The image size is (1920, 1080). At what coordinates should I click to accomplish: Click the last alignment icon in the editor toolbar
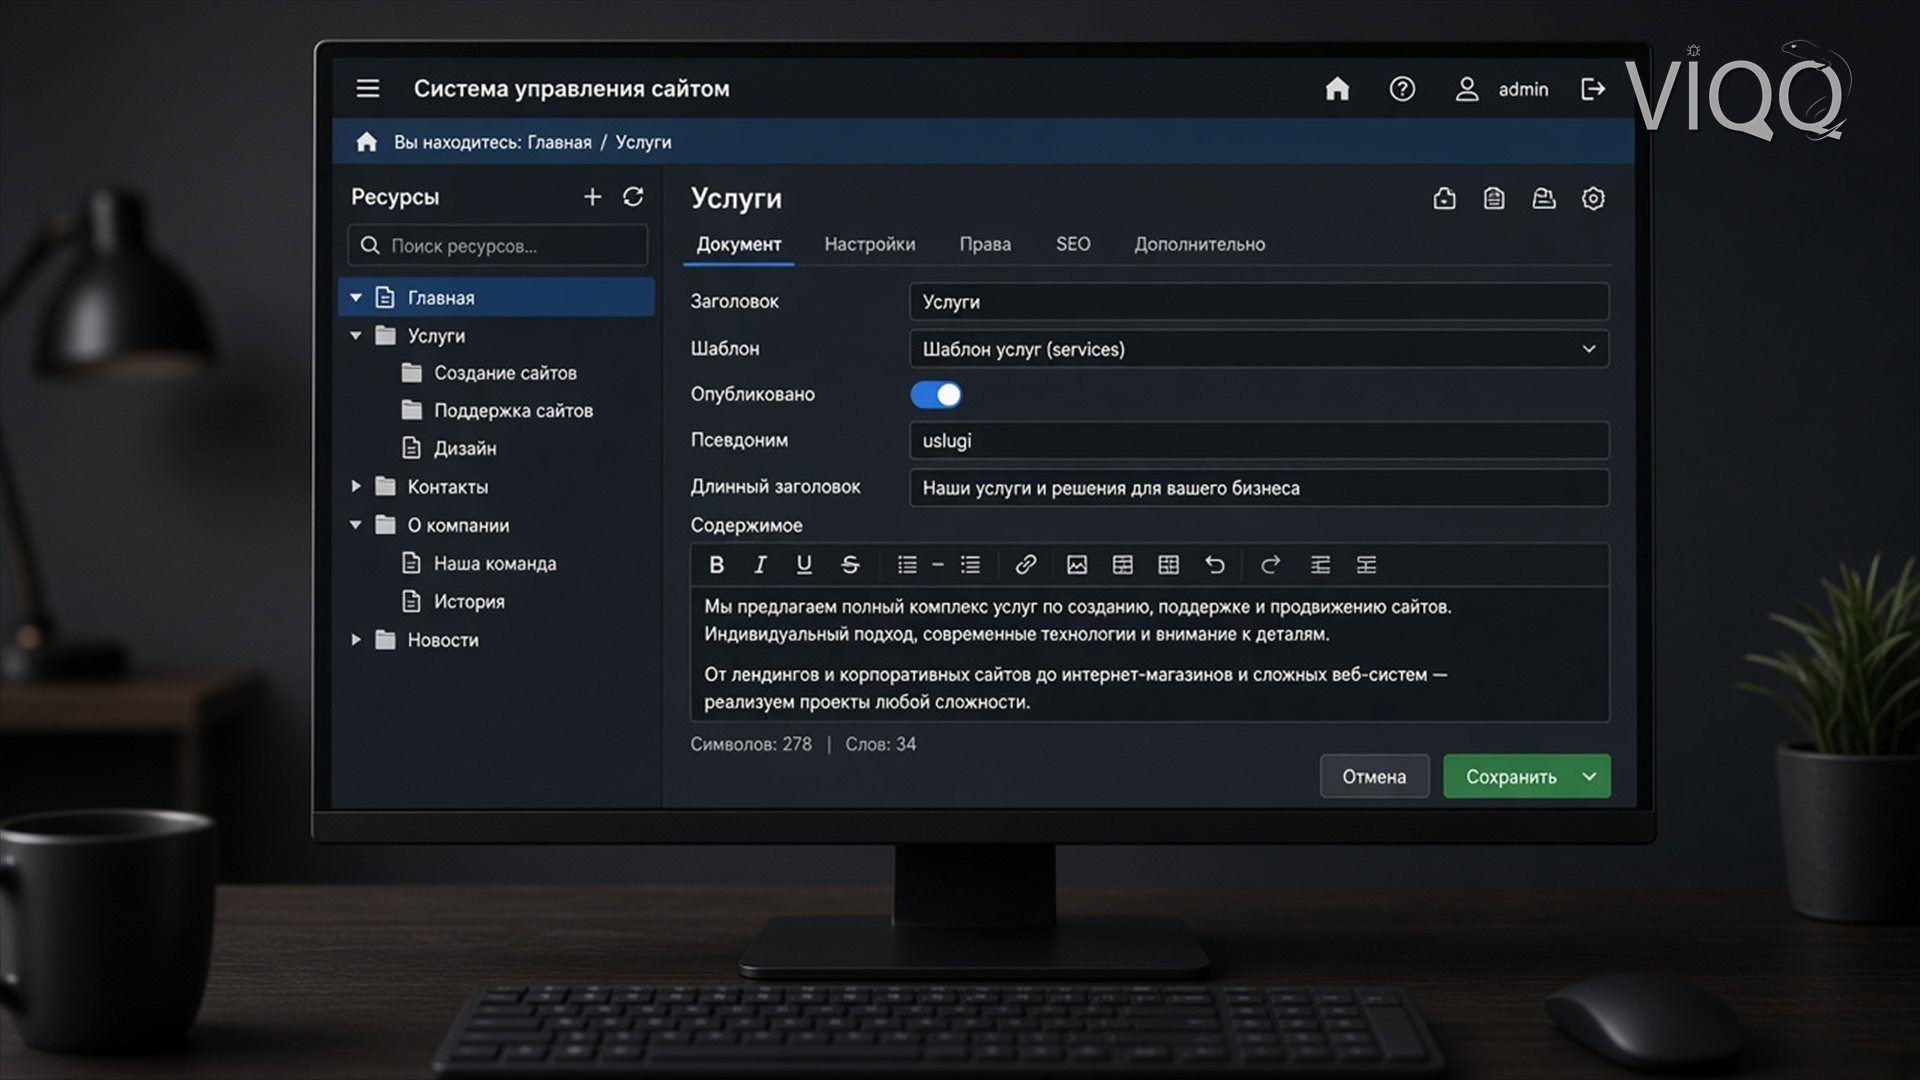pyautogui.click(x=1366, y=565)
